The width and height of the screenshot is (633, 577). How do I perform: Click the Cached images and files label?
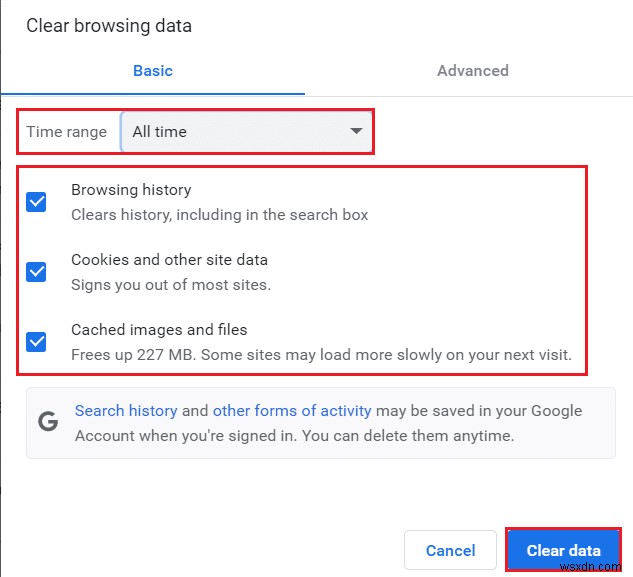(x=159, y=330)
